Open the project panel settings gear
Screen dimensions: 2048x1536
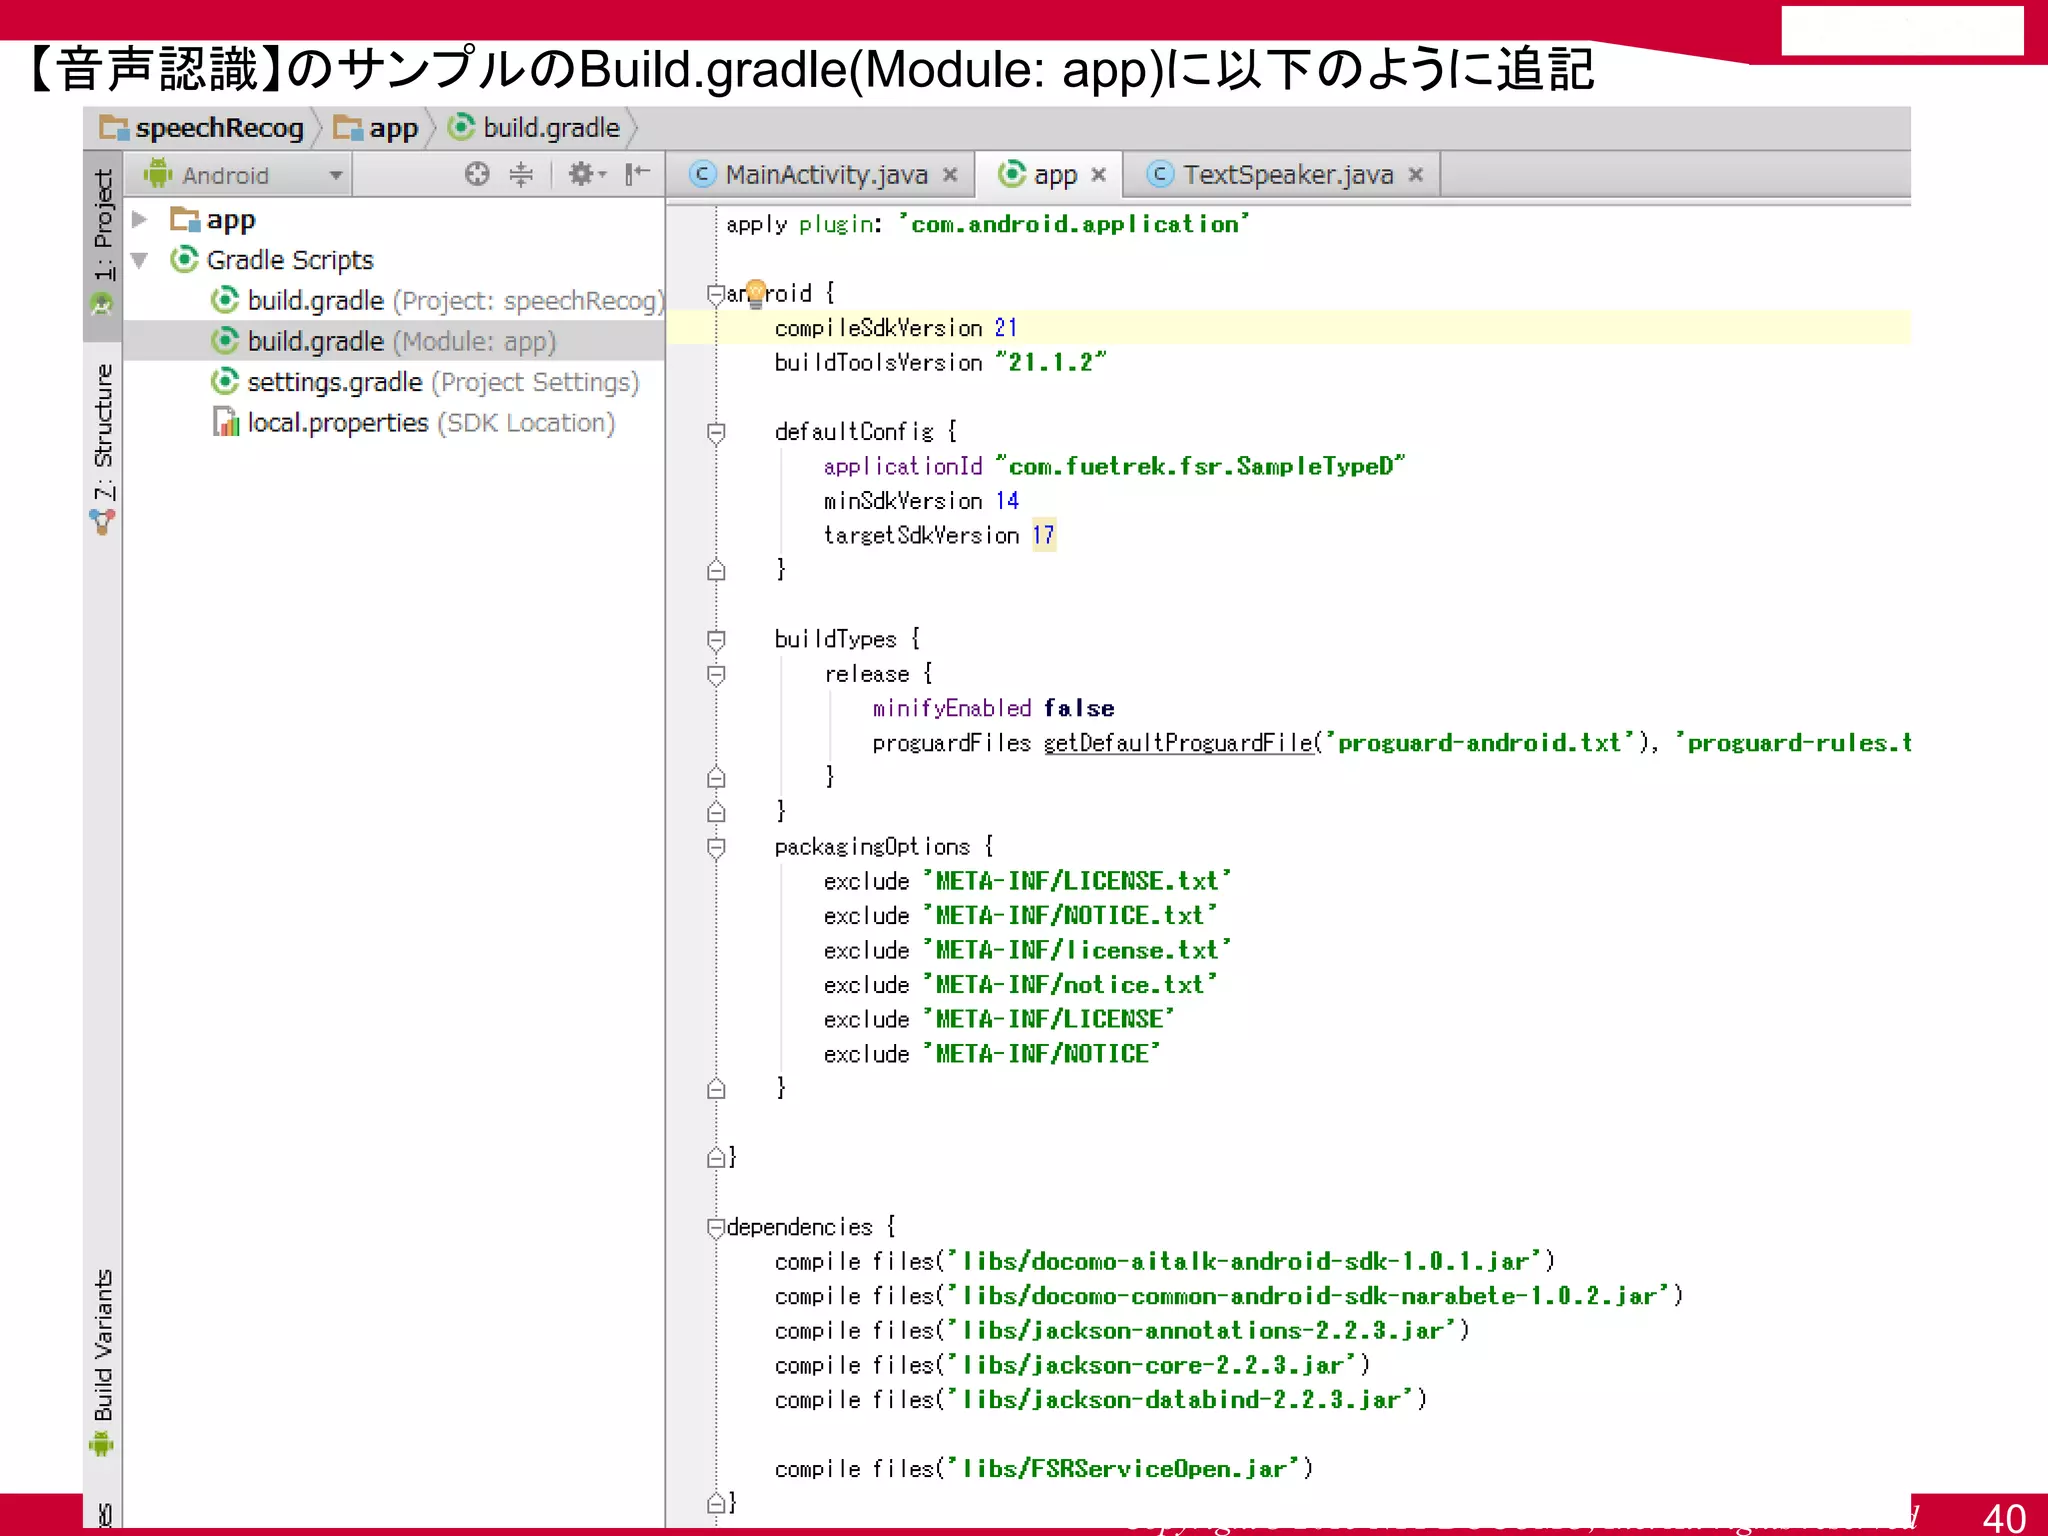[587, 174]
